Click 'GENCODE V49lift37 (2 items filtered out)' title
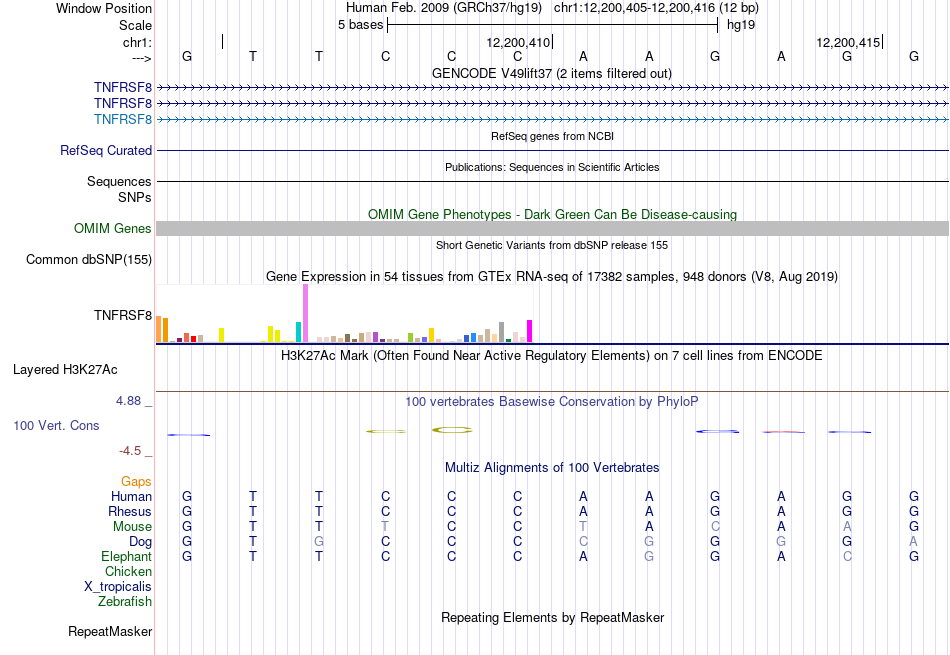The width and height of the screenshot is (950, 655). 552,73
